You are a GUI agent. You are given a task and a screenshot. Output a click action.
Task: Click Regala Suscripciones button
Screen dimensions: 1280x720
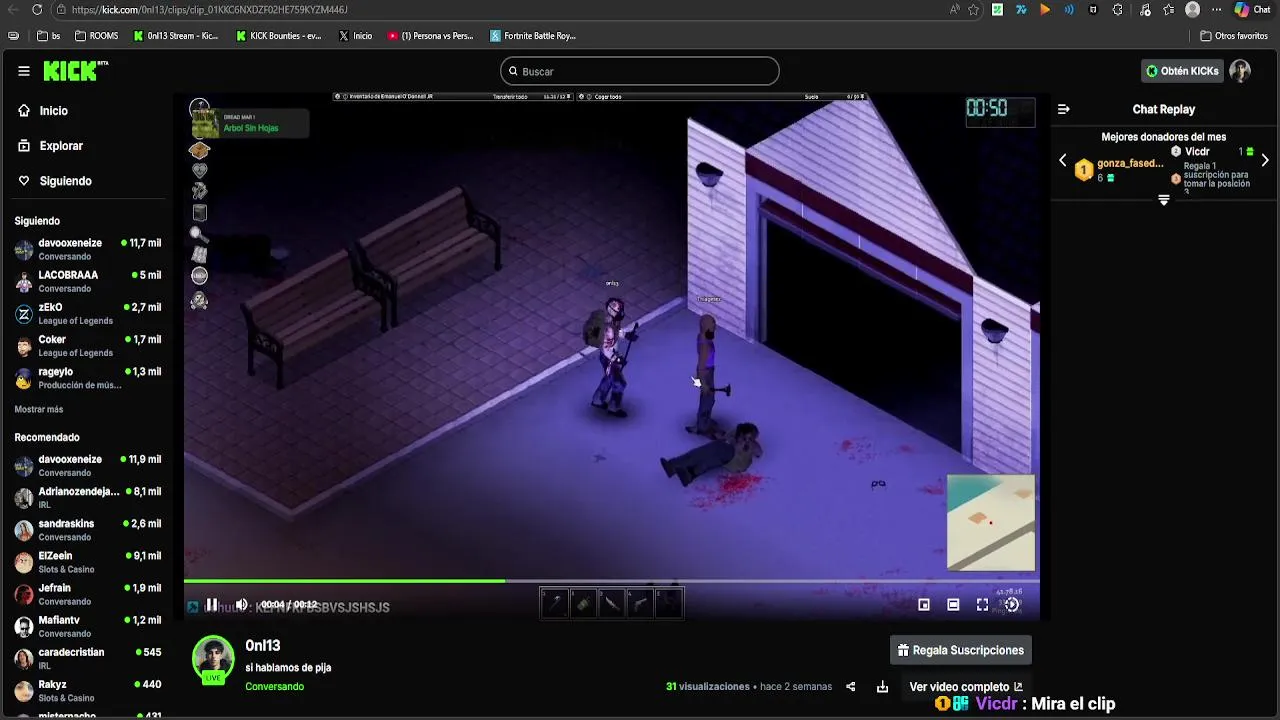click(961, 650)
